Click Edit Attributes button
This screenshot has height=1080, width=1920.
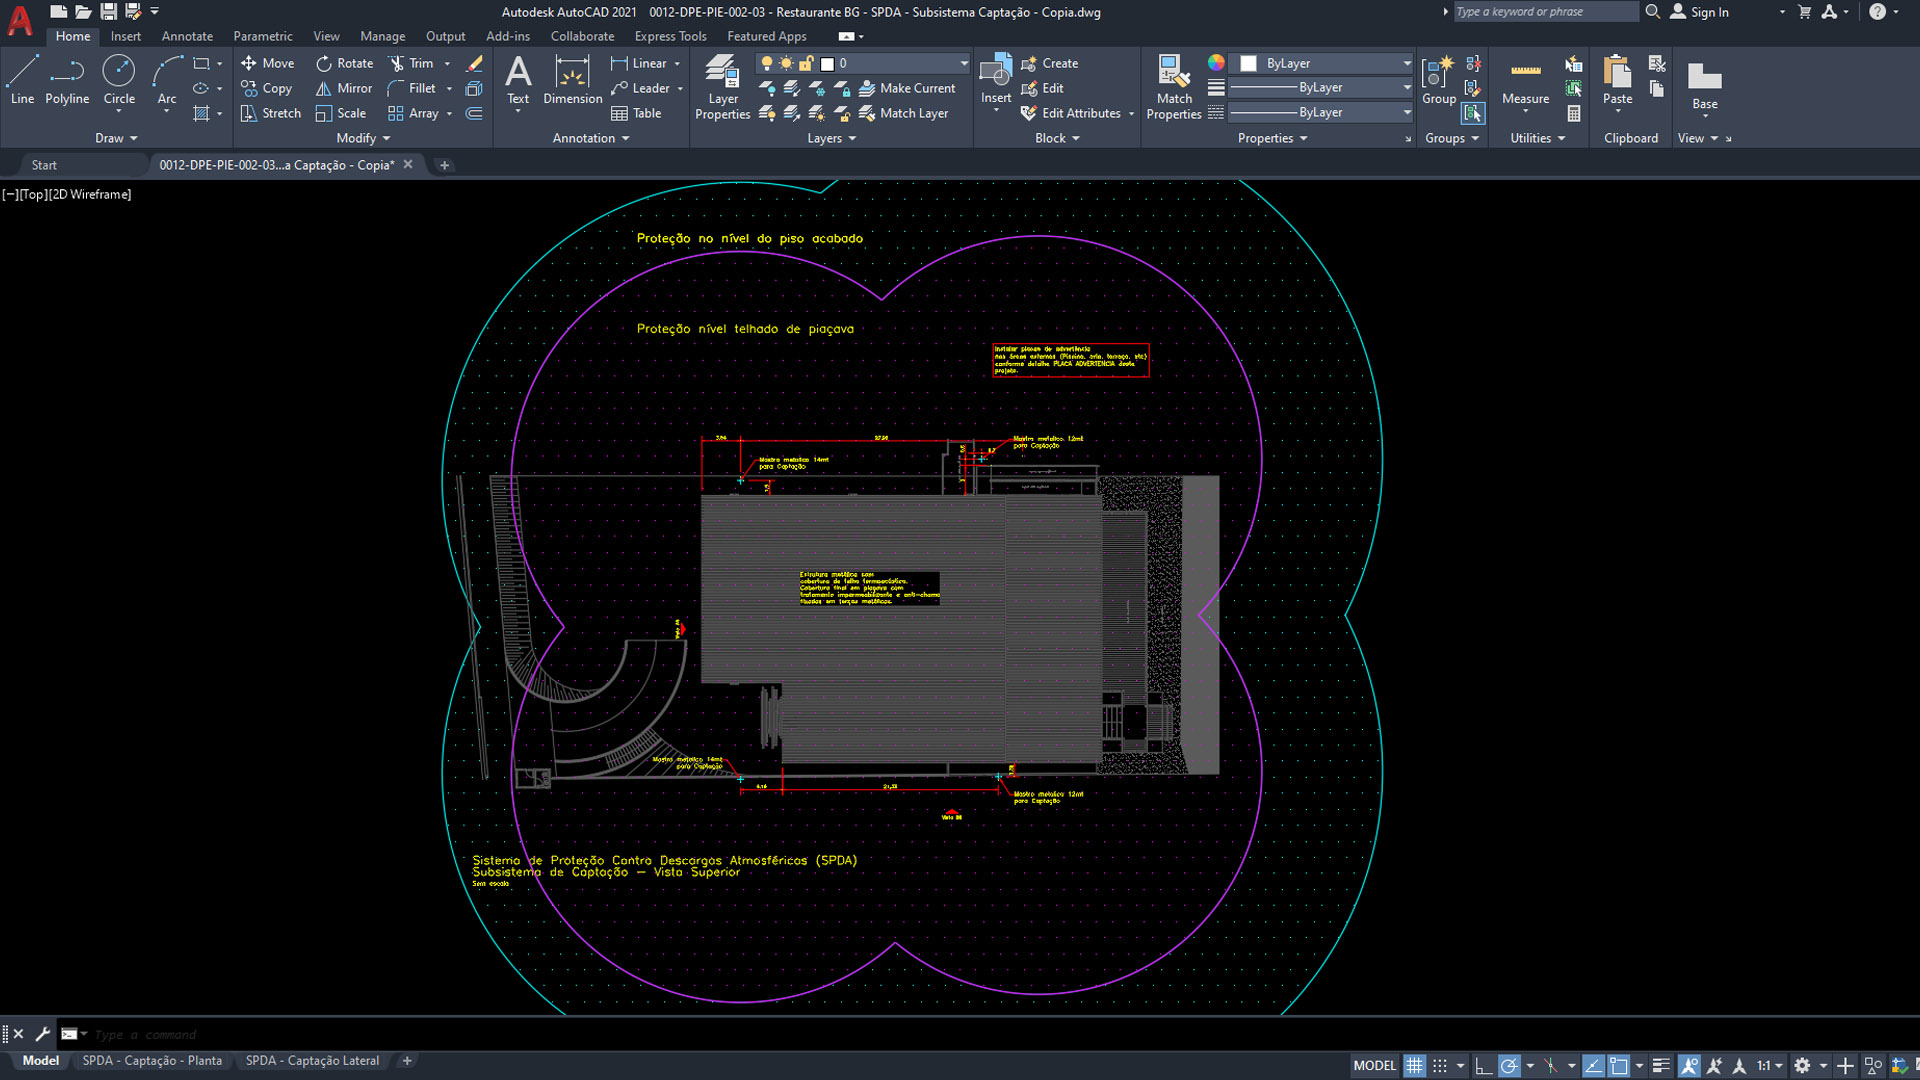[x=1077, y=113]
